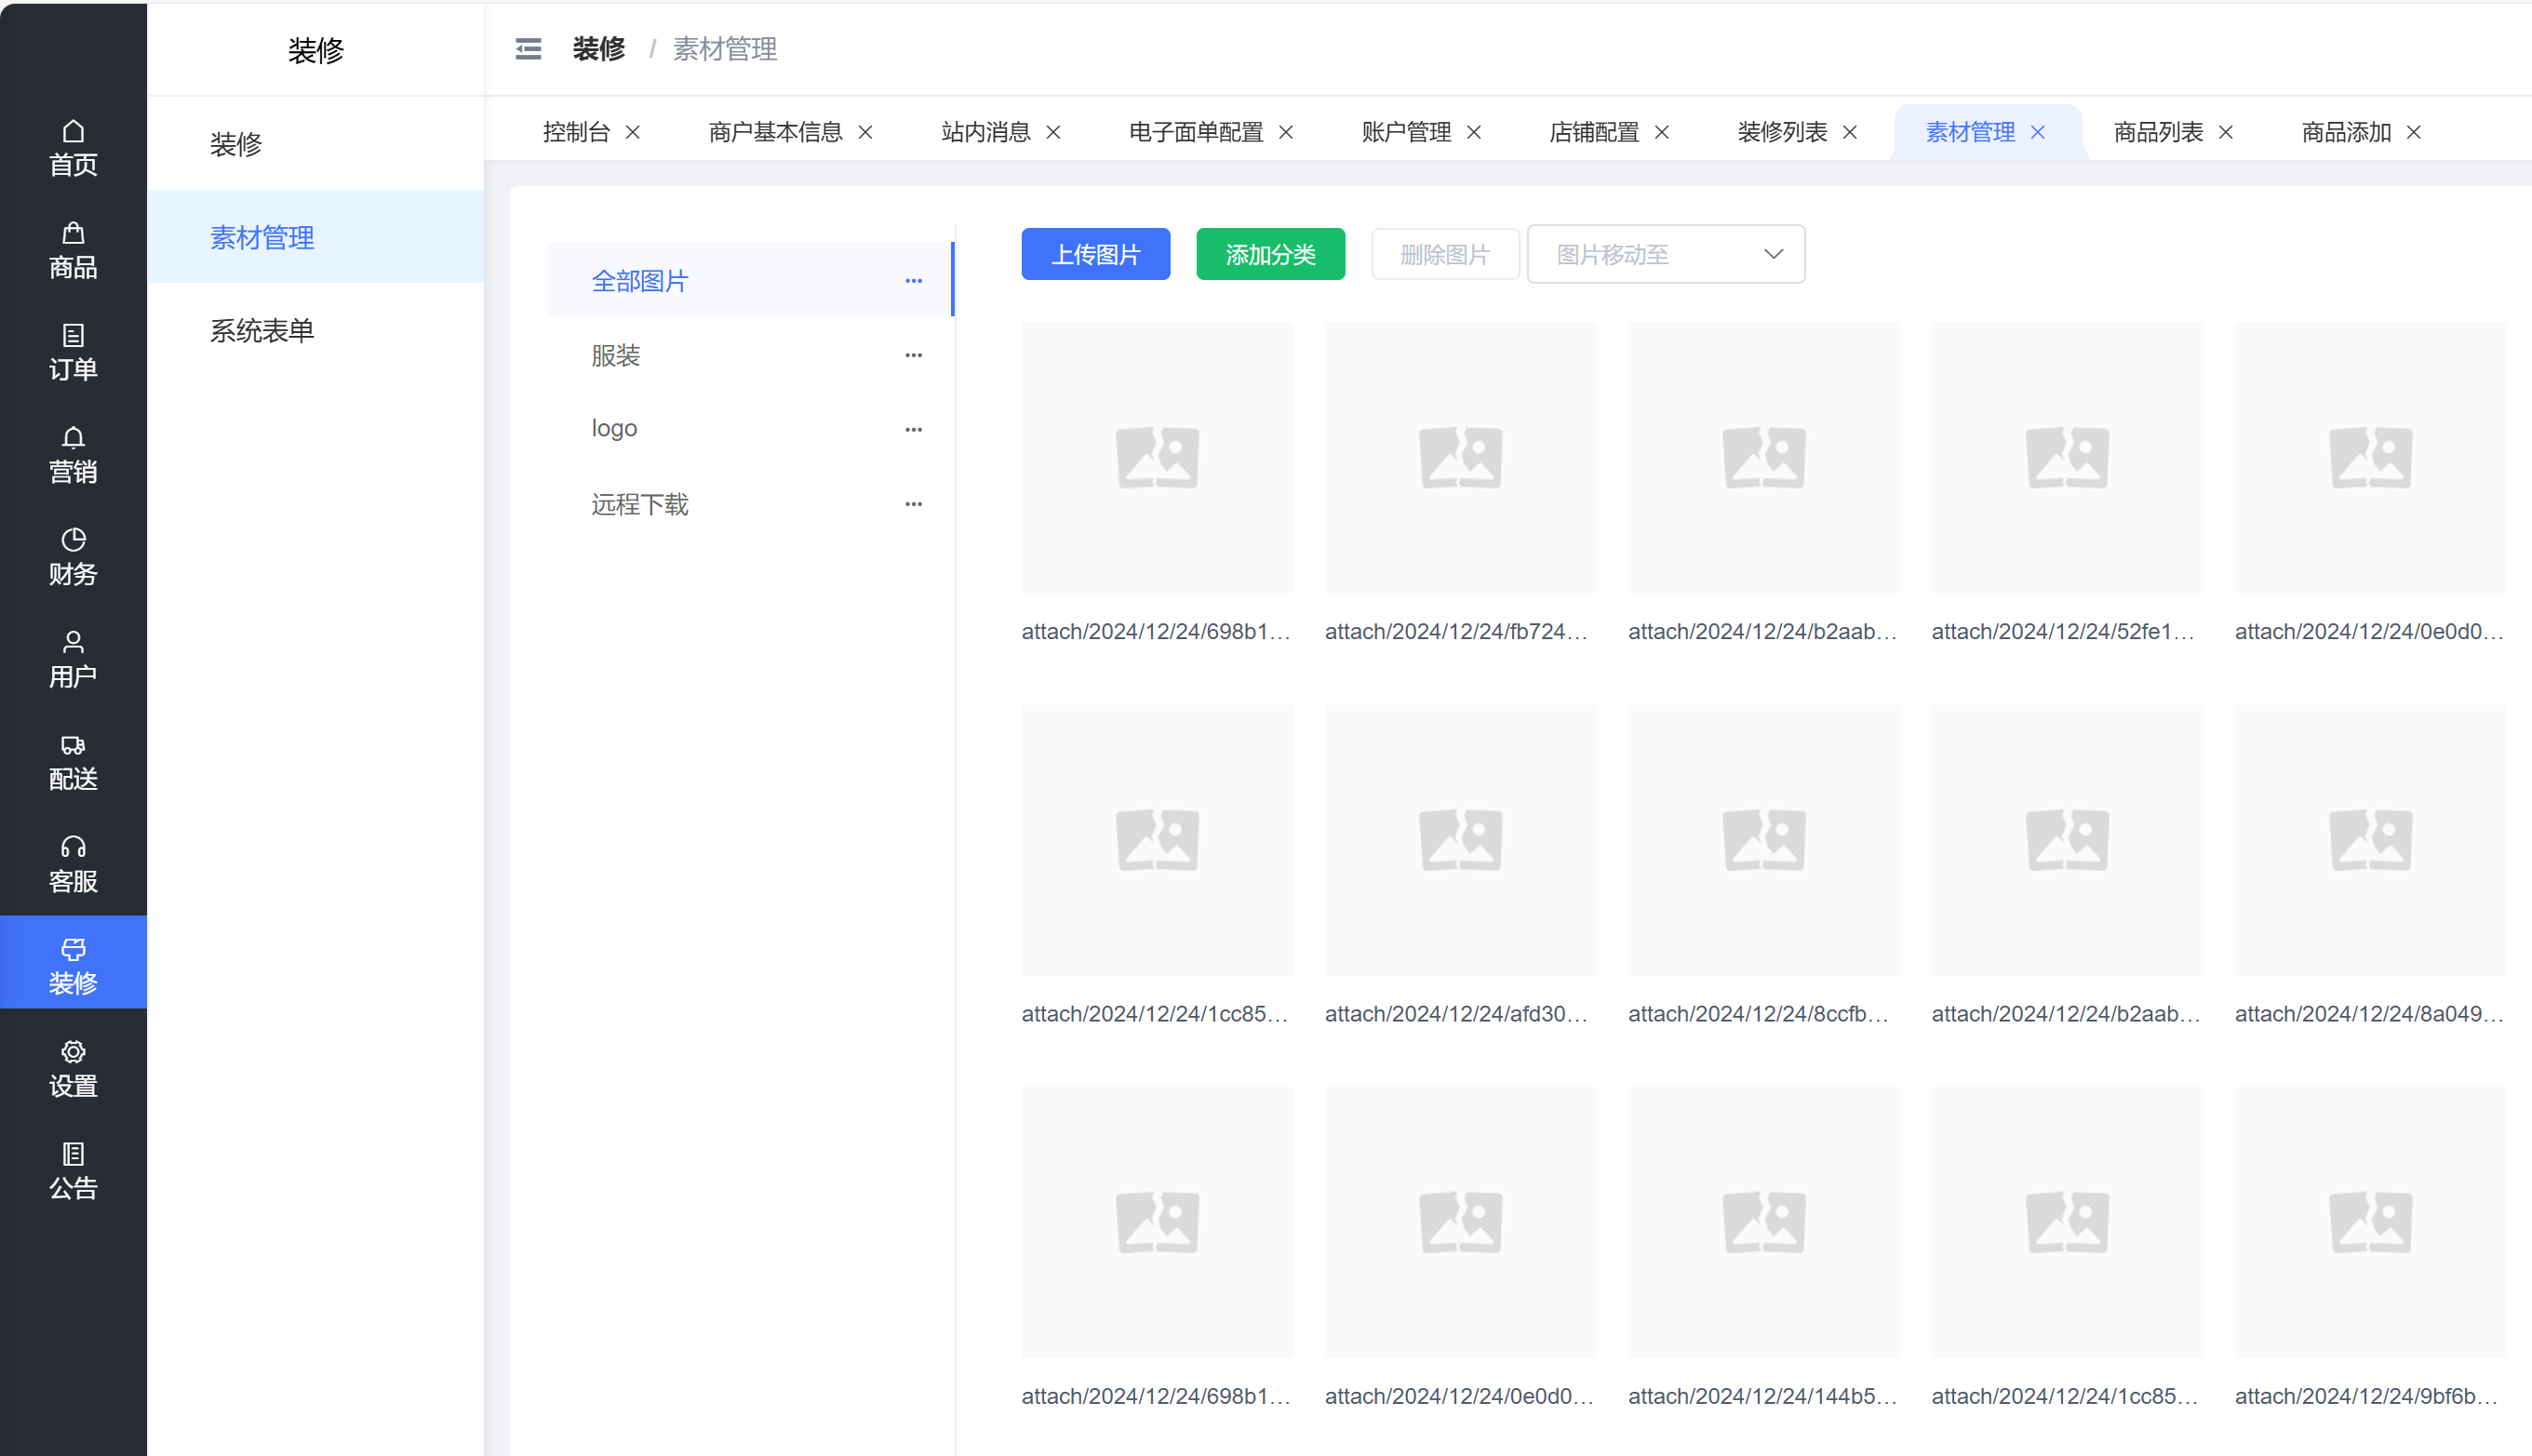The image size is (2532, 1456).
Task: Select the 全部图片 category
Action: click(x=750, y=281)
